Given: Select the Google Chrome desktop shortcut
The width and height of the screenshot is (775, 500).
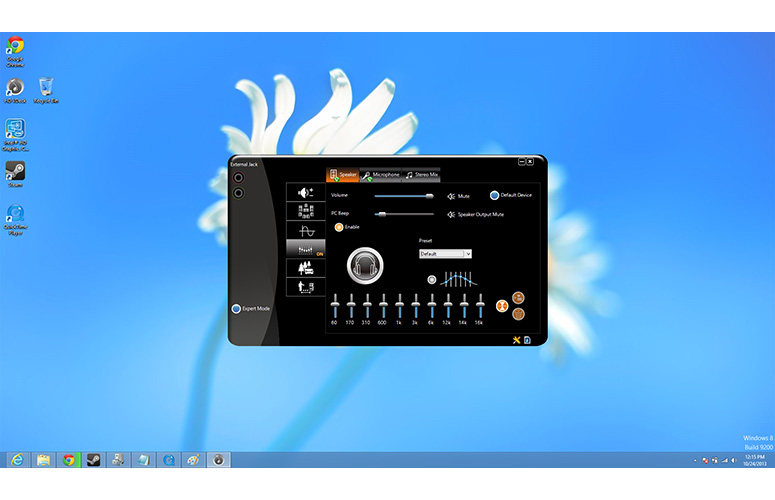Looking at the screenshot, I should pyautogui.click(x=15, y=51).
